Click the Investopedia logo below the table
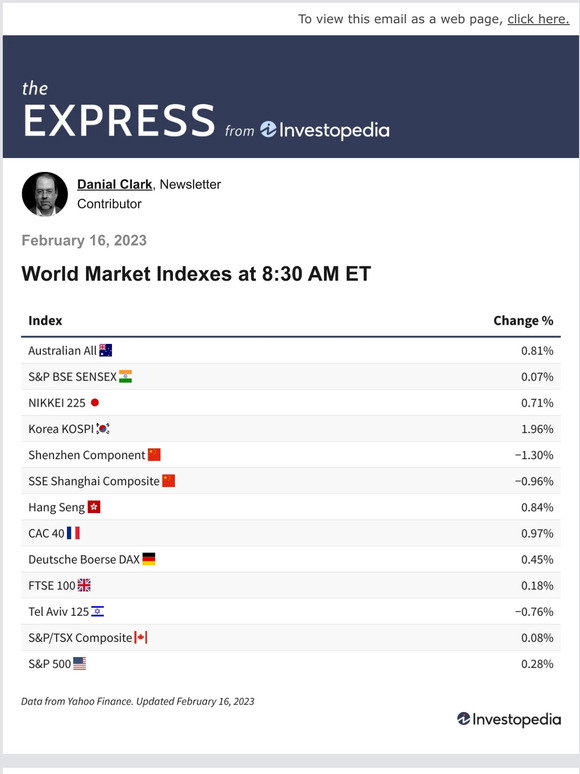Viewport: 580px width, 774px height. [509, 719]
